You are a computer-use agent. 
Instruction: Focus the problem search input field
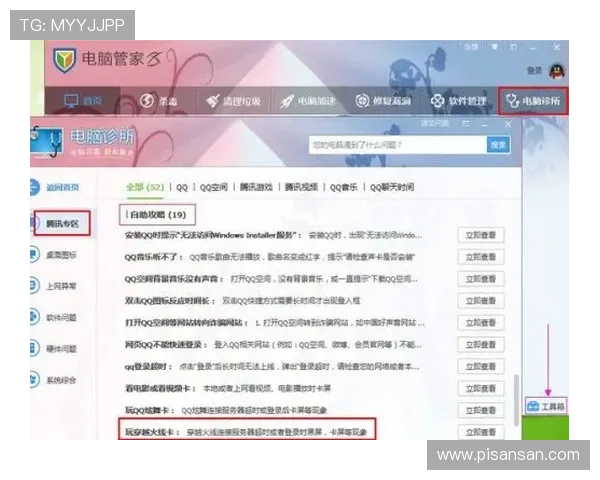point(398,145)
